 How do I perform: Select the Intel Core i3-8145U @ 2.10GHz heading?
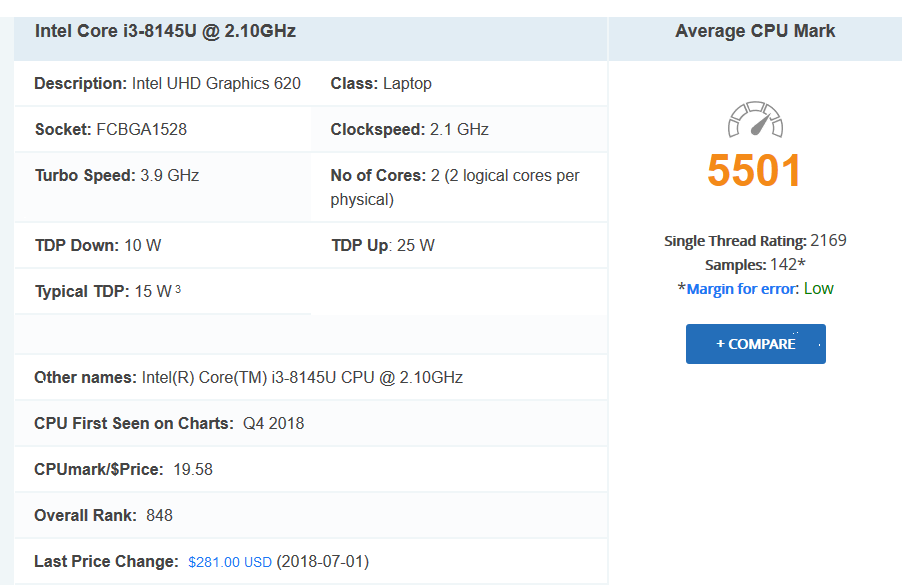pyautogui.click(x=165, y=31)
